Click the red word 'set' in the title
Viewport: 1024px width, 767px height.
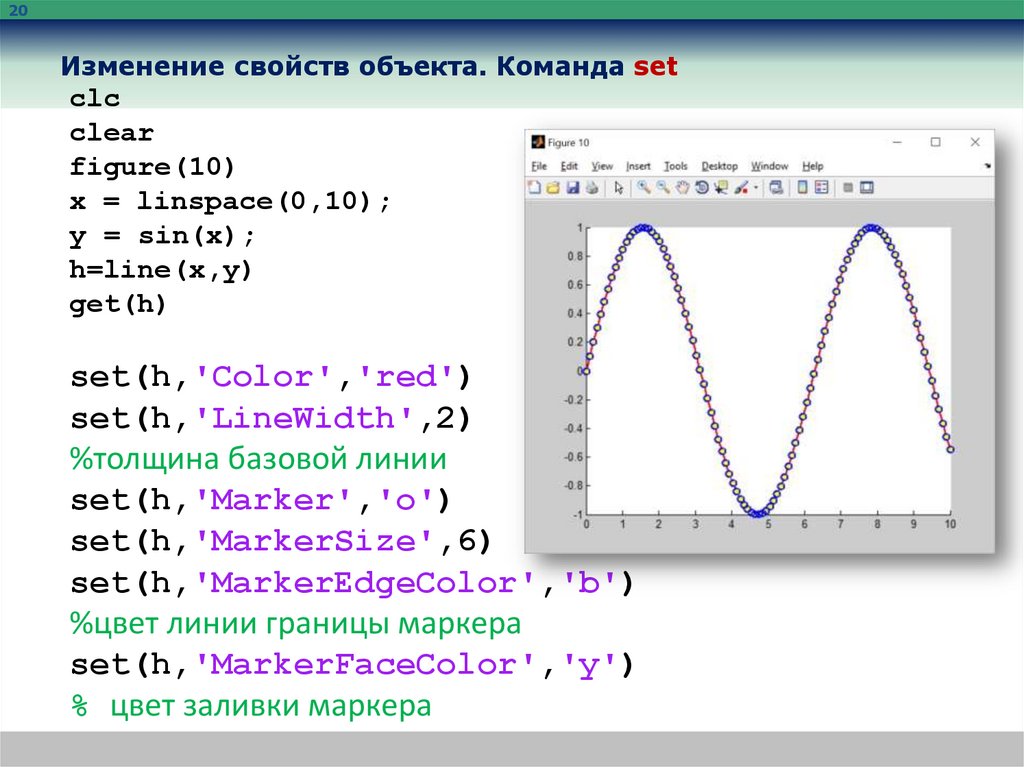coord(655,66)
